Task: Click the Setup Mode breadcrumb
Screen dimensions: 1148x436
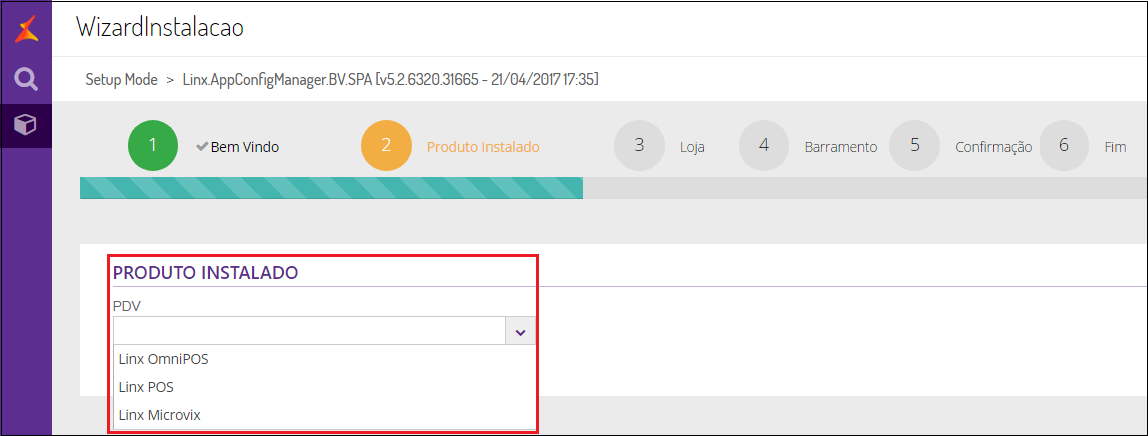Action: pos(122,80)
